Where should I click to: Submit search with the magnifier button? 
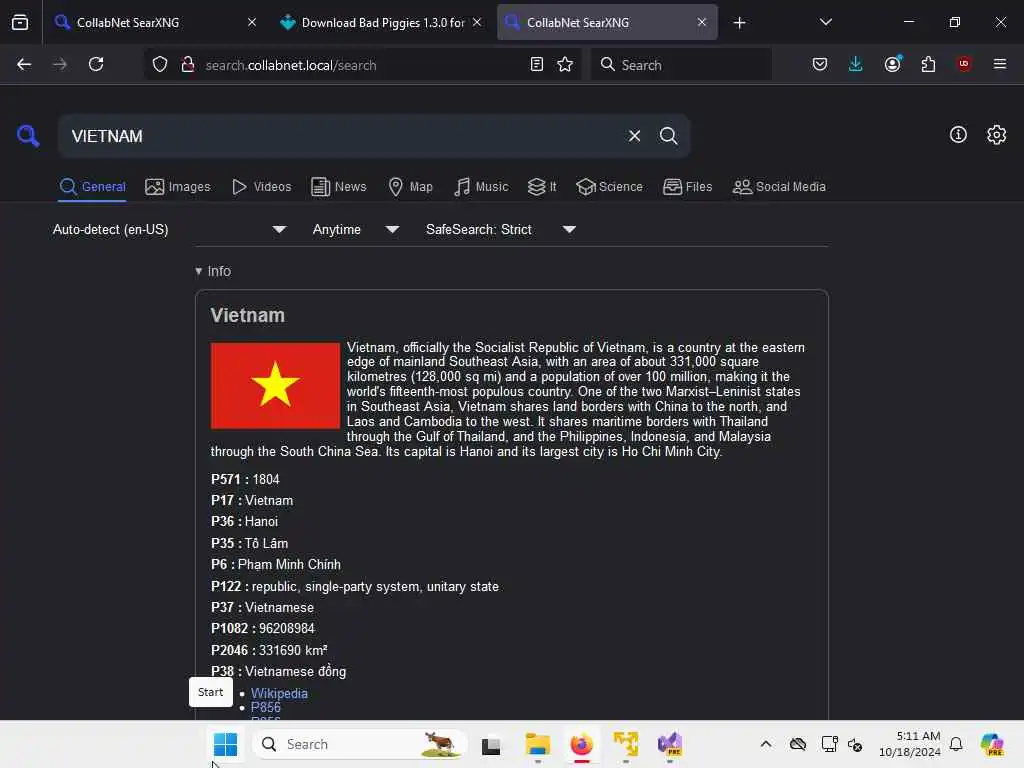[x=668, y=136]
